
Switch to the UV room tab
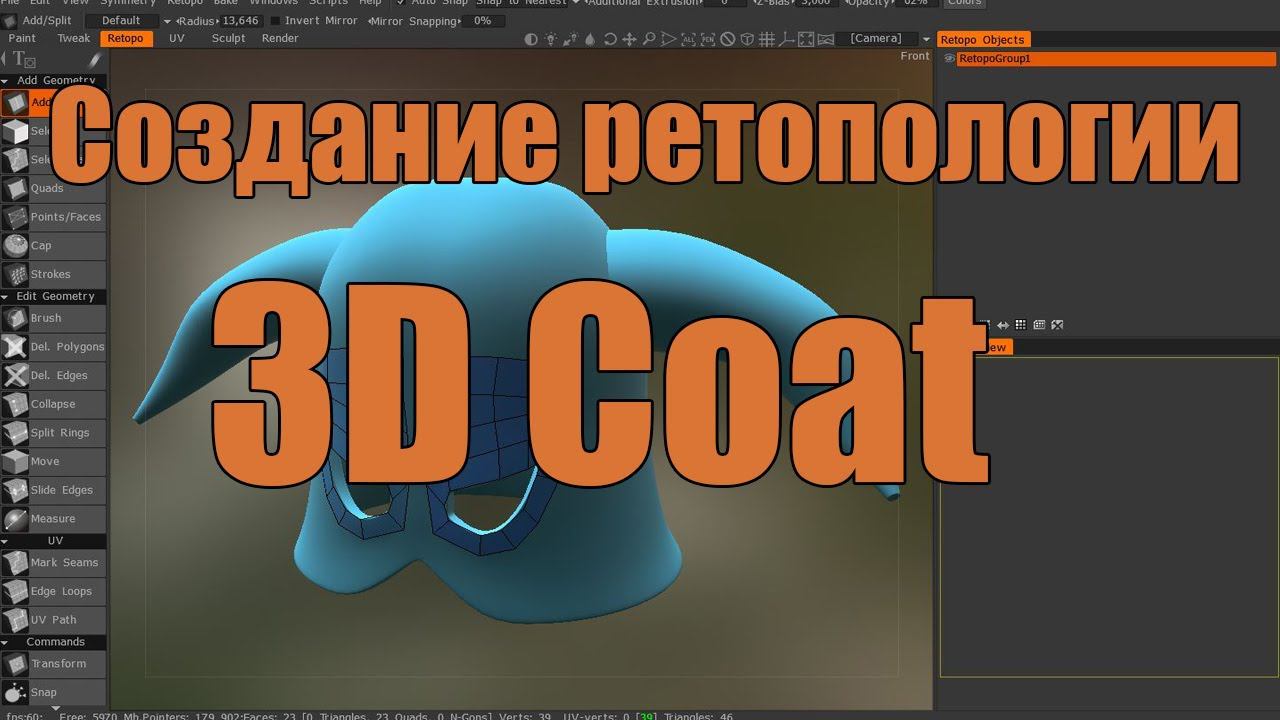pos(177,38)
